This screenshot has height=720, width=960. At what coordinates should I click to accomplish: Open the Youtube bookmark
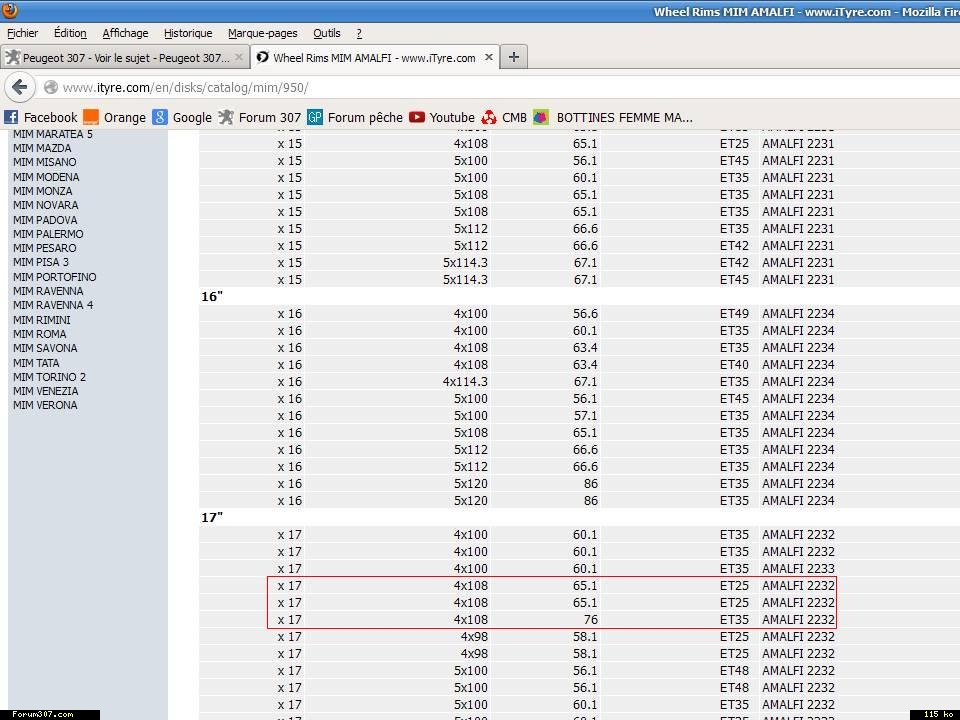(x=442, y=117)
